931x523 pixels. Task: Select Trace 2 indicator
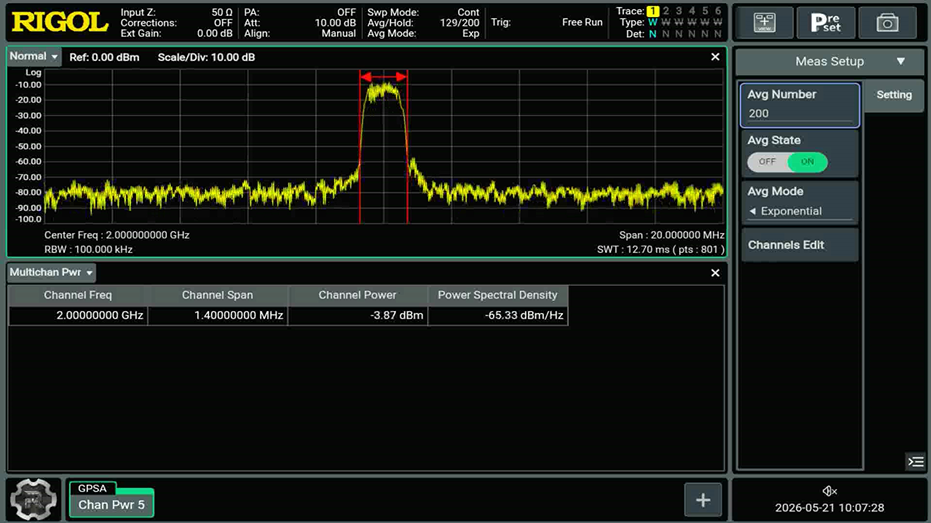click(666, 11)
